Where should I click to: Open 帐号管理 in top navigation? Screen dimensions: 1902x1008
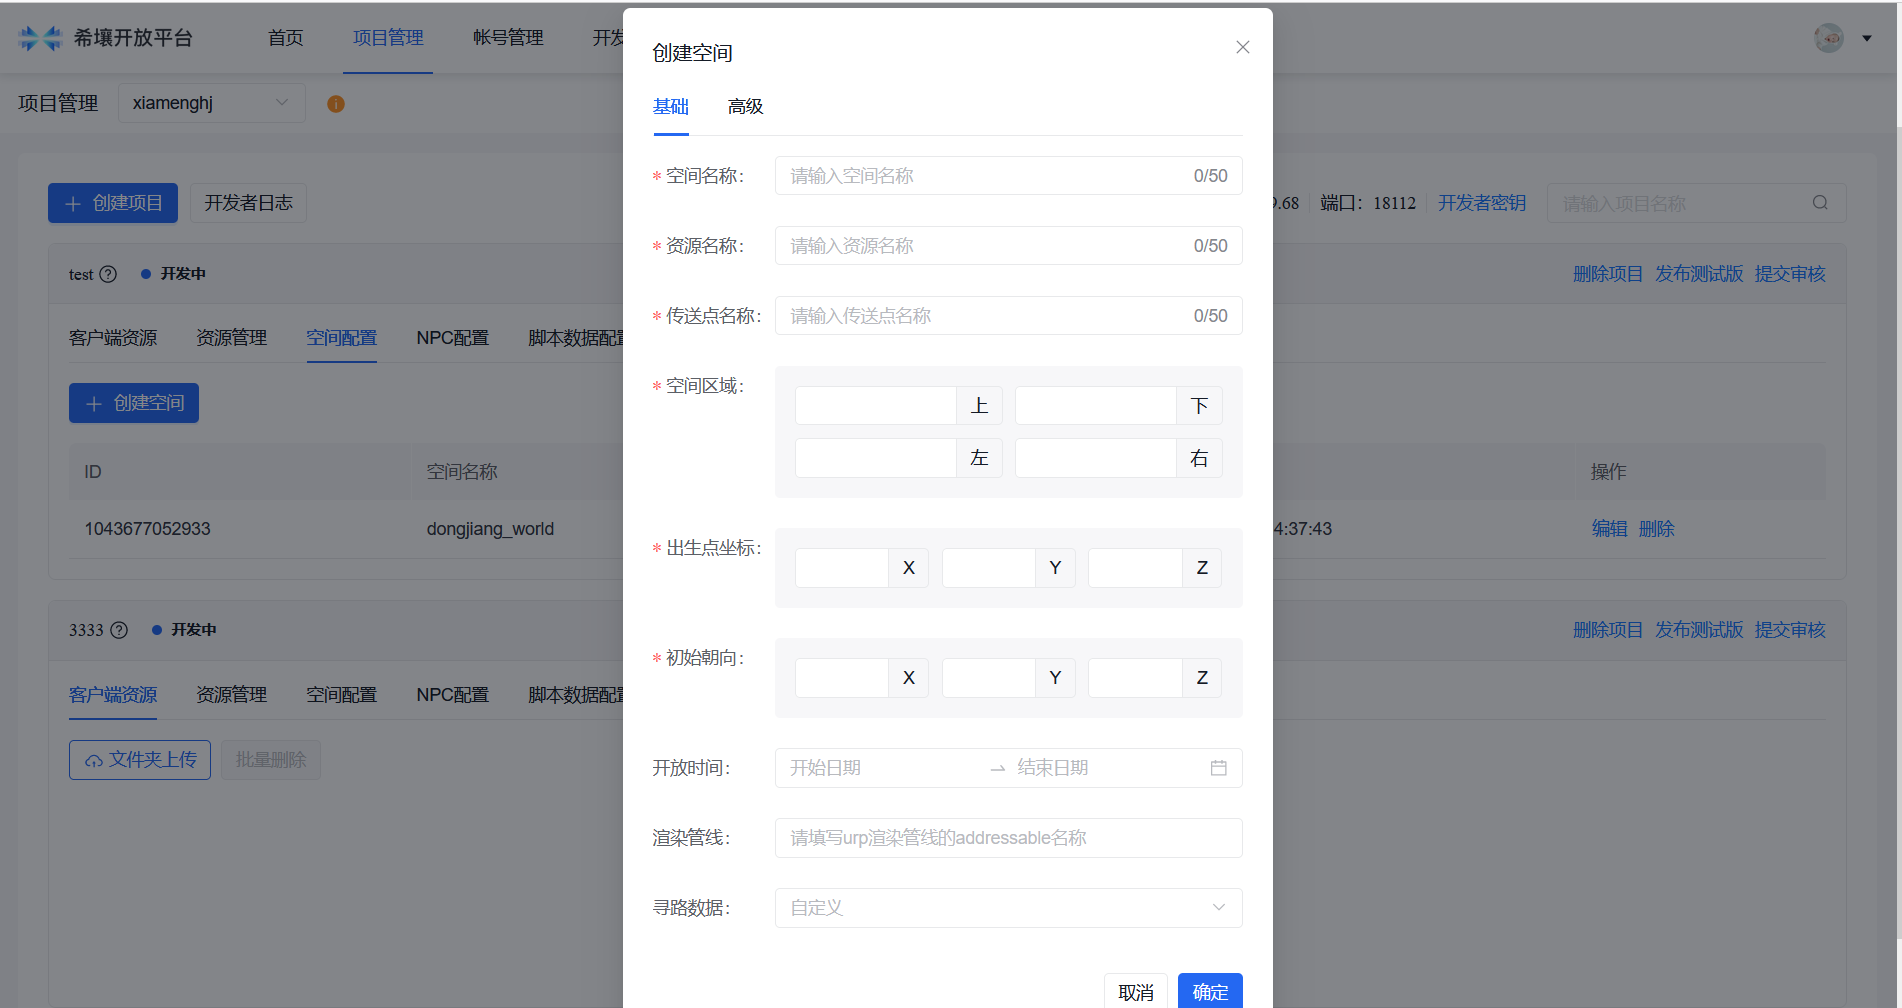pyautogui.click(x=508, y=38)
